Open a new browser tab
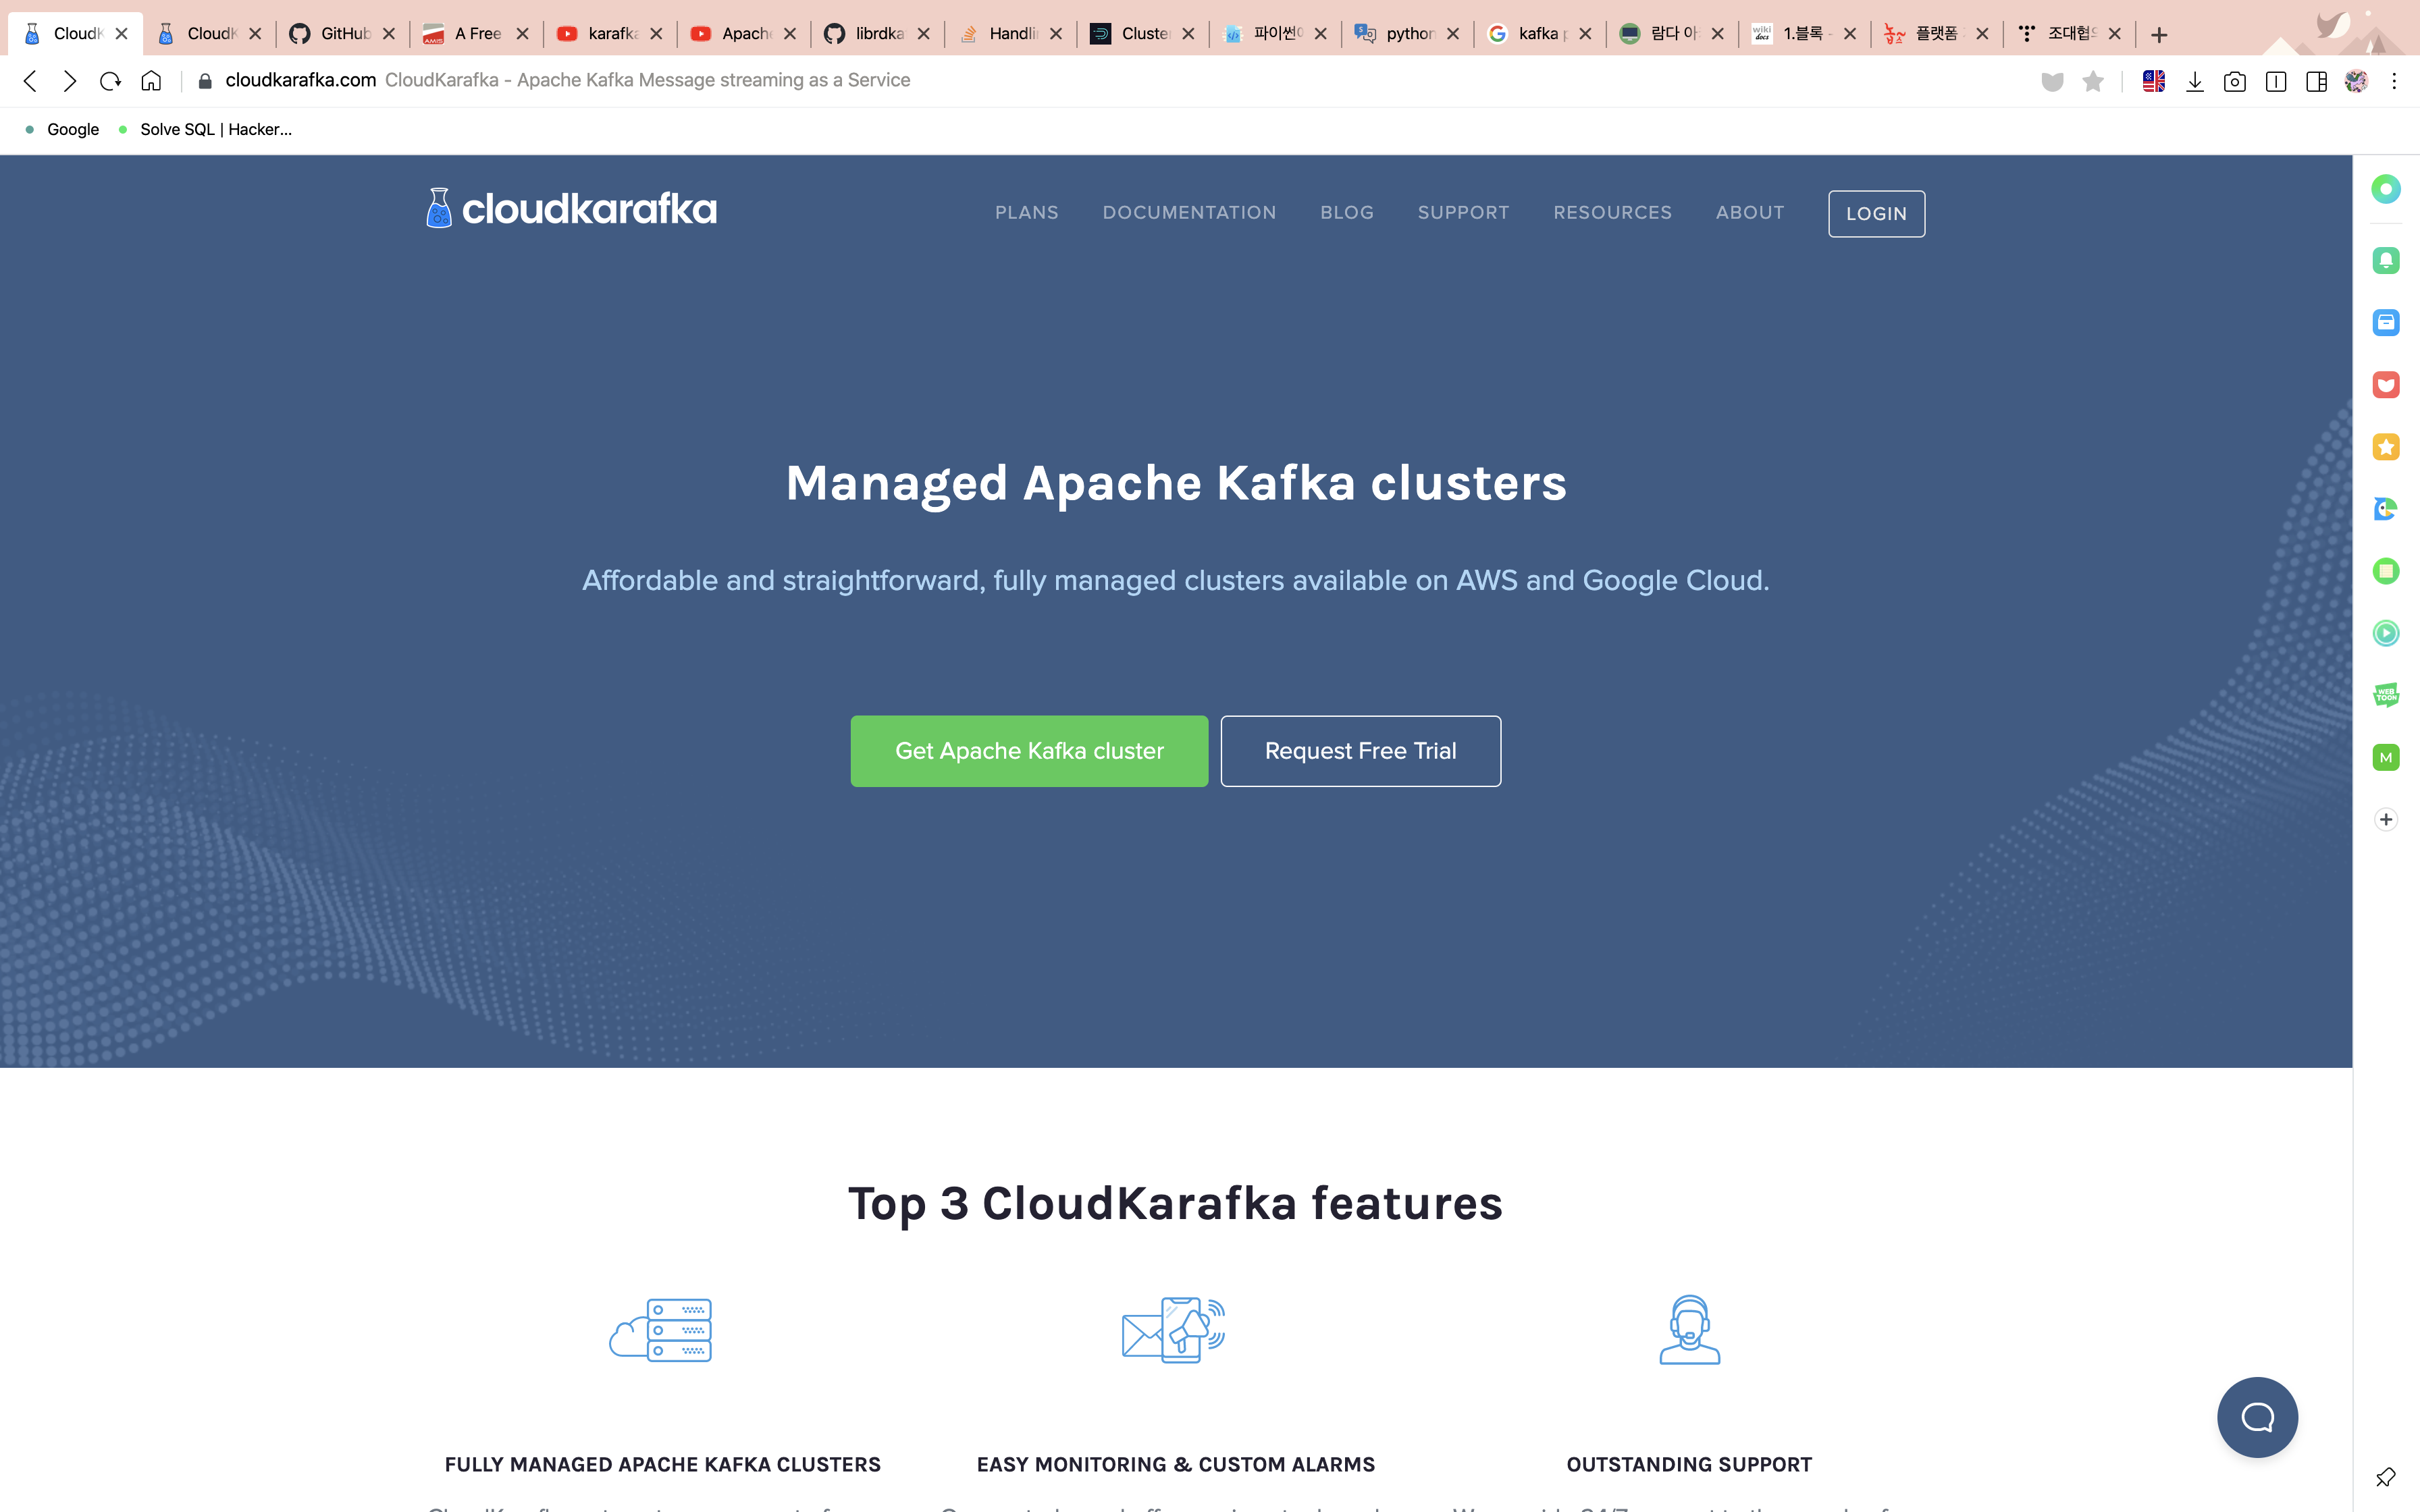2420x1512 pixels. [2159, 35]
